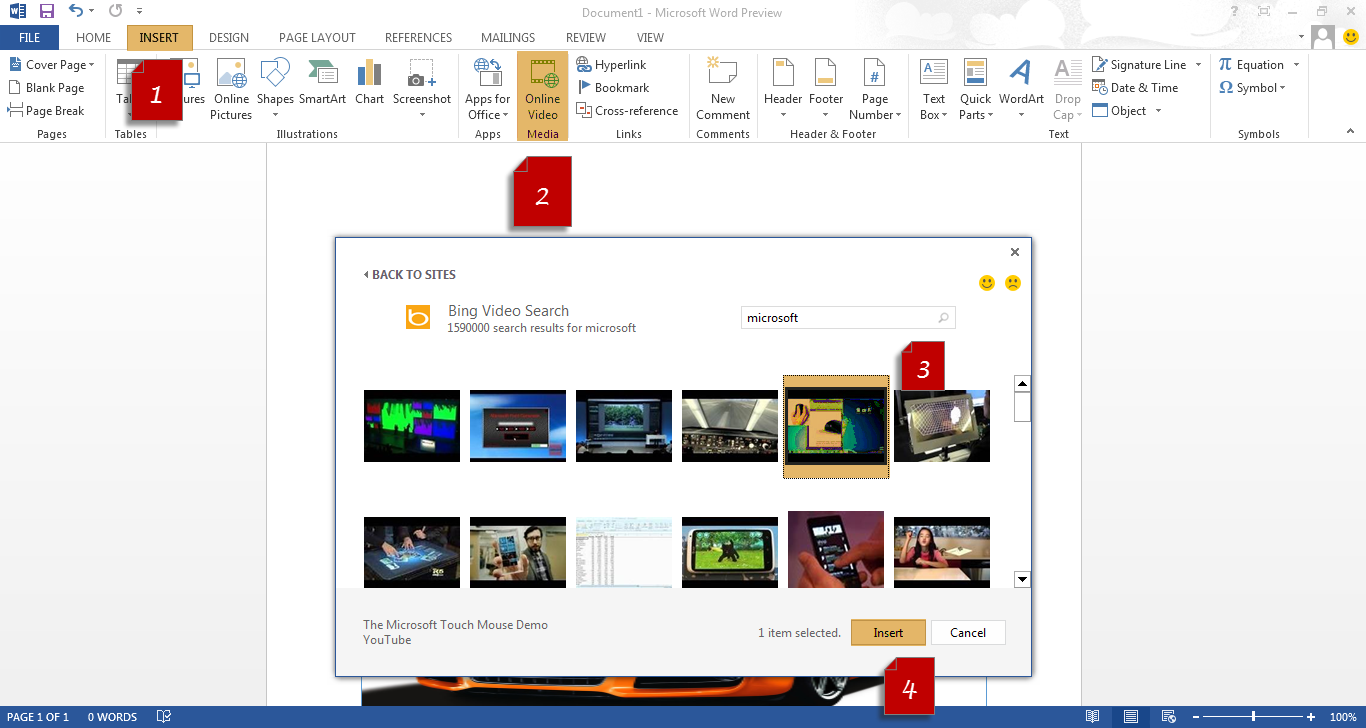1366x728 pixels.
Task: Switch to the REFERENCES tab
Action: click(419, 38)
